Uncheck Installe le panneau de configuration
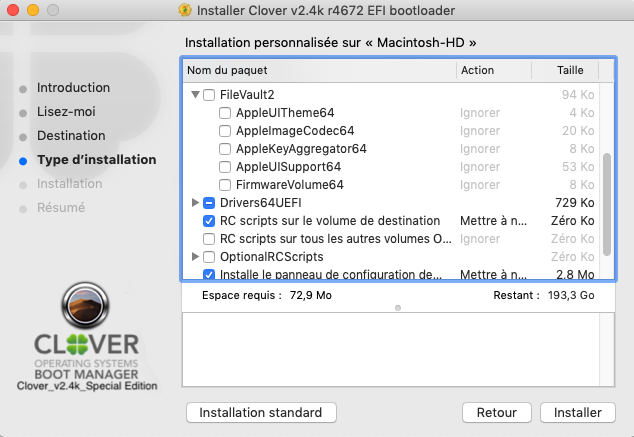 tap(209, 274)
